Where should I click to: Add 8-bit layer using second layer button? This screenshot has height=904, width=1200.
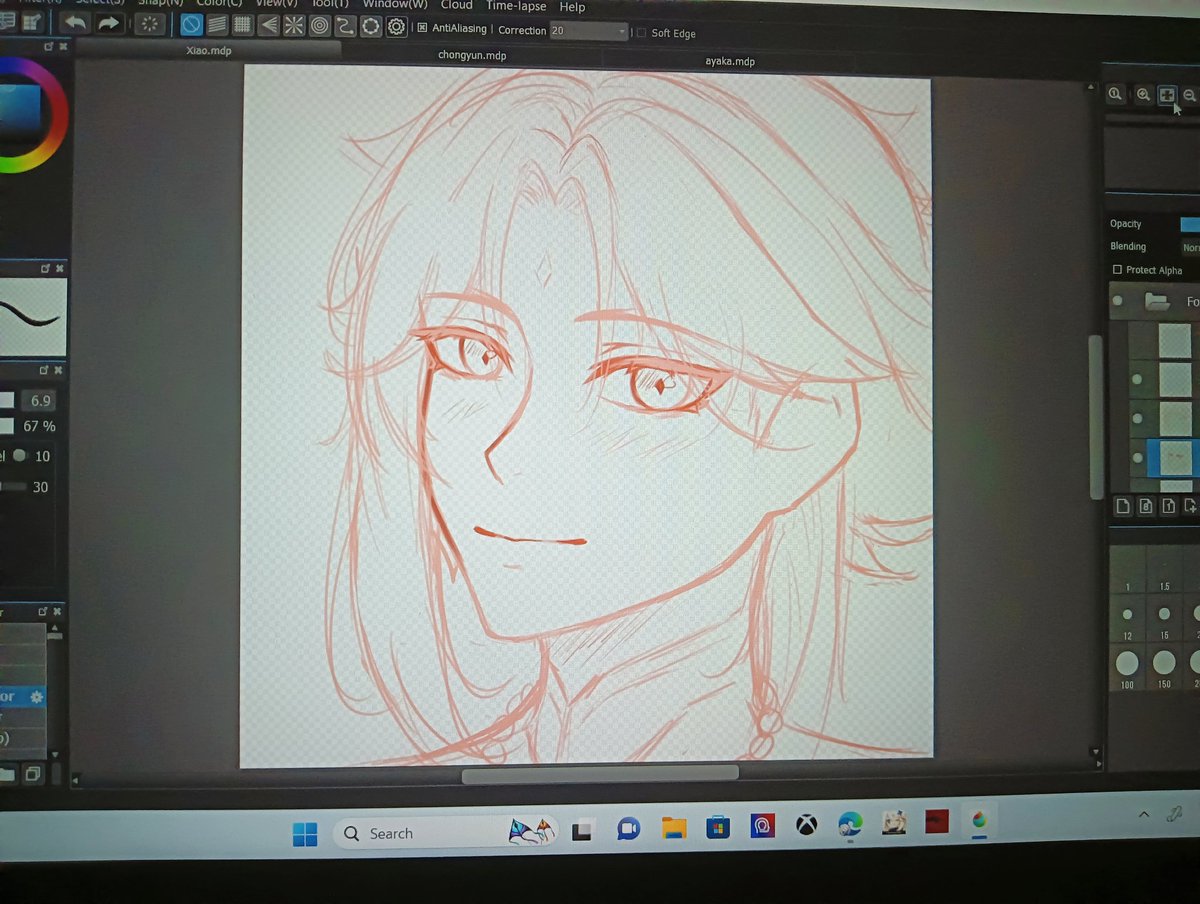click(1145, 507)
